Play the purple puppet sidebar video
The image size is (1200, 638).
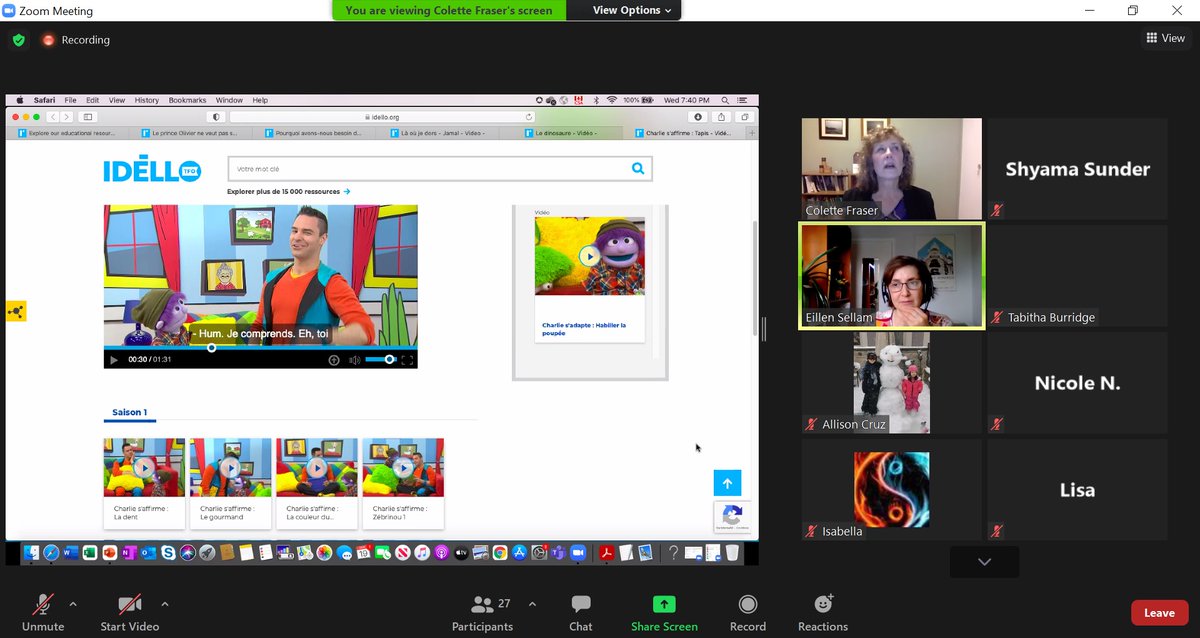590,256
